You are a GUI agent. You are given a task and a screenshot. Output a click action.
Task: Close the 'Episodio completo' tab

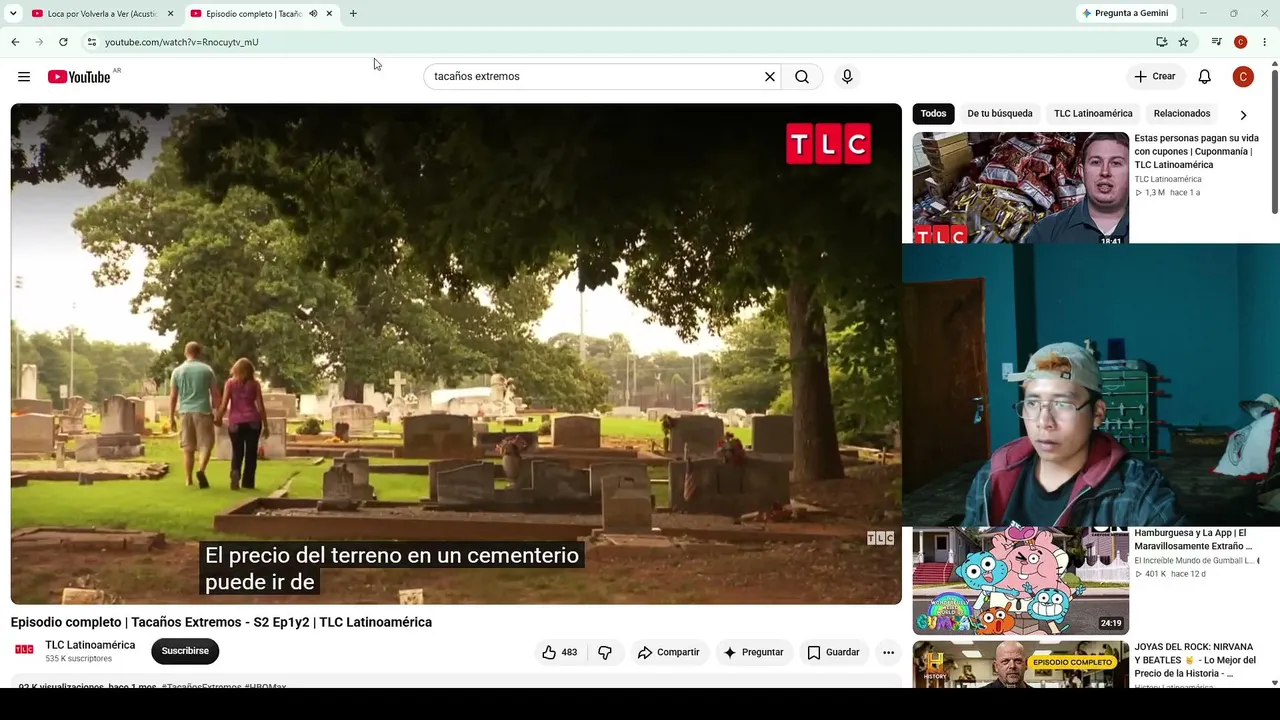[x=329, y=14]
